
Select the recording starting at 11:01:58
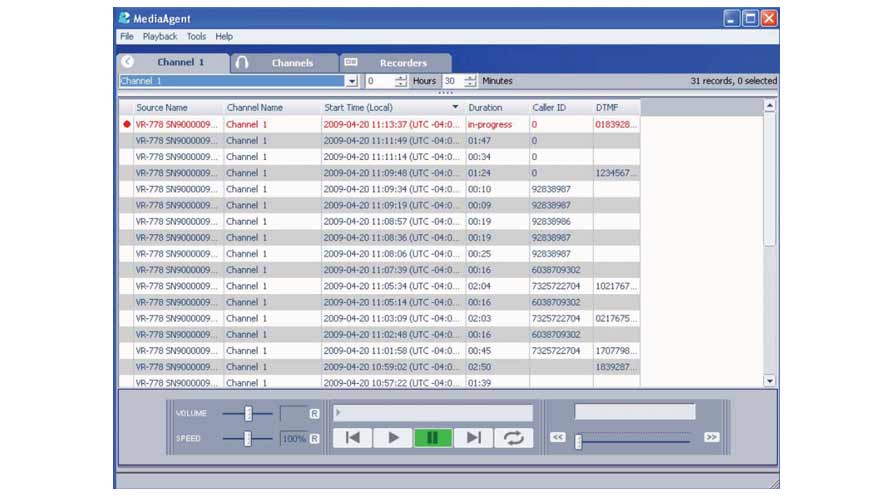click(x=379, y=351)
